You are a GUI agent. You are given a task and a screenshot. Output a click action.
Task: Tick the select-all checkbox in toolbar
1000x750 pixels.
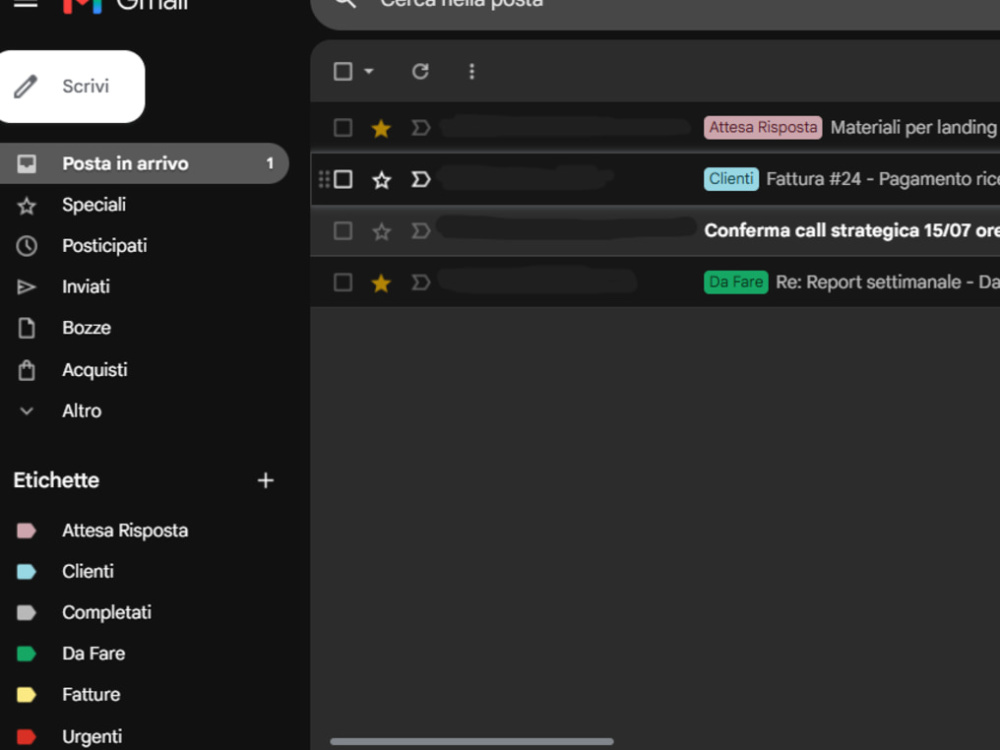[x=343, y=71]
